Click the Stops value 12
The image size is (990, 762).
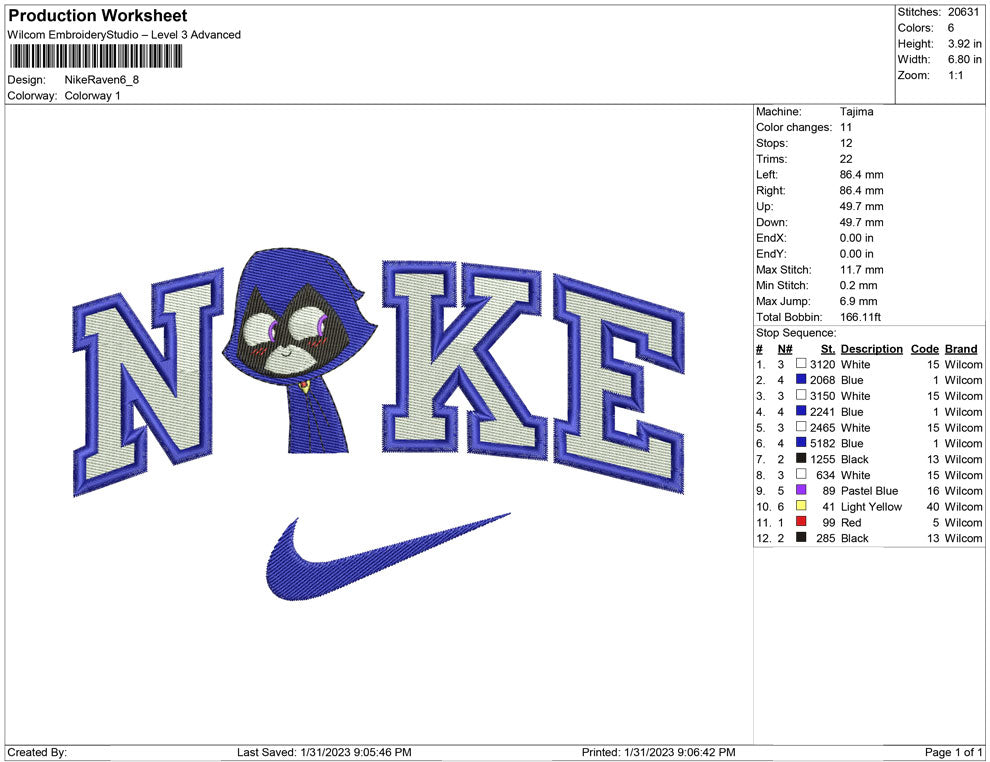(846, 143)
